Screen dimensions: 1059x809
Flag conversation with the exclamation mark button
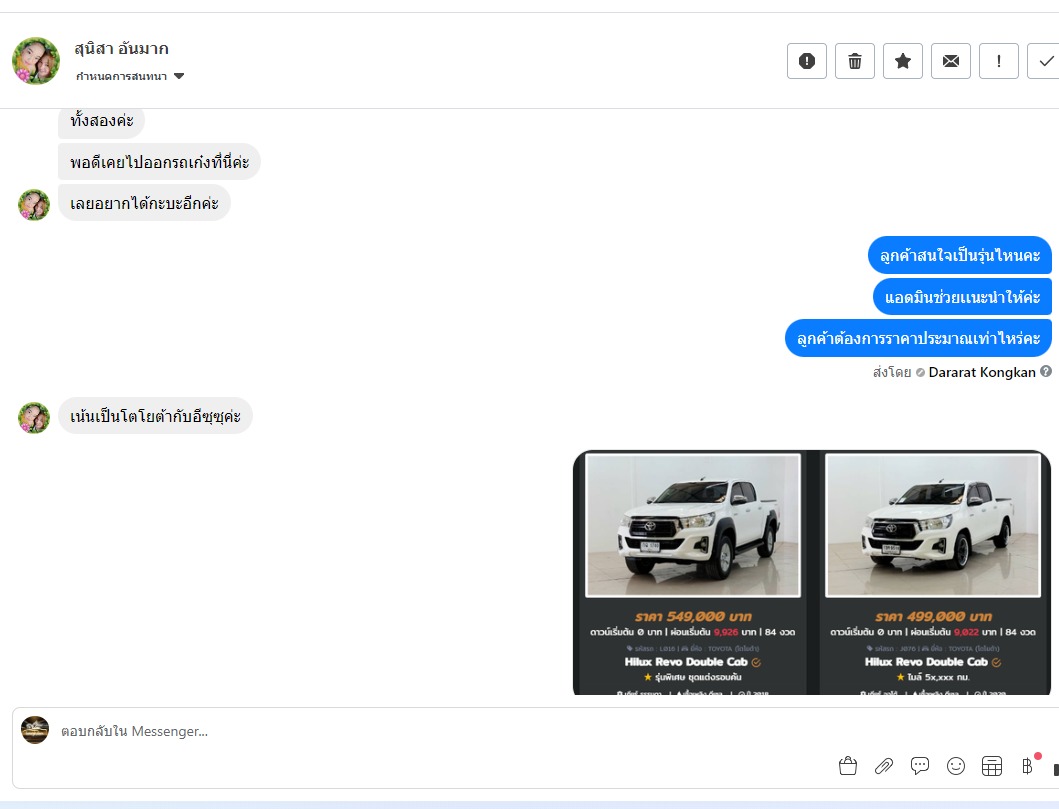(999, 61)
